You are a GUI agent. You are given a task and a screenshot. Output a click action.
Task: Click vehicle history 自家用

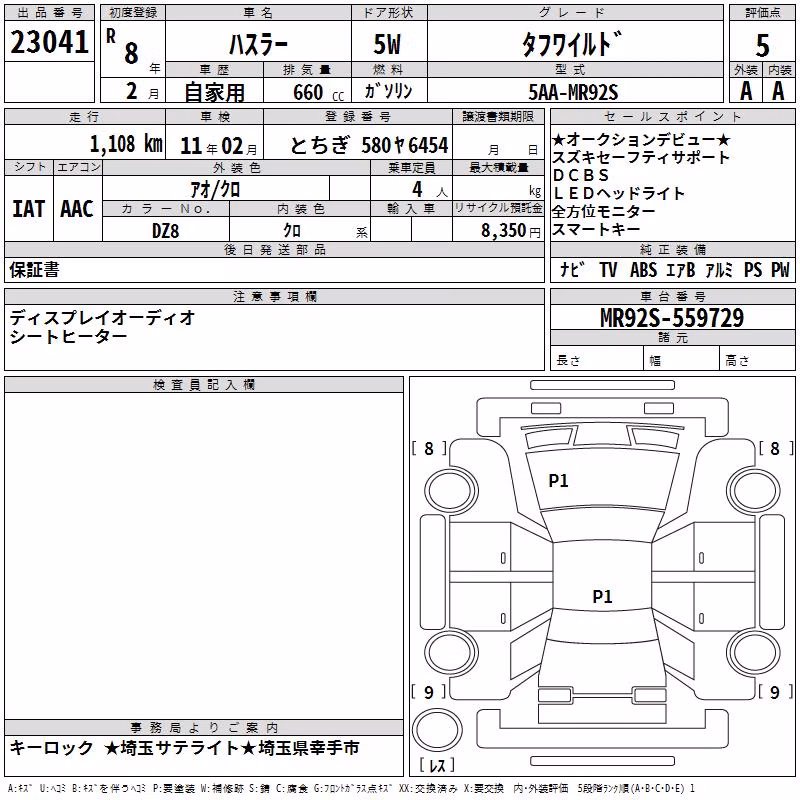tap(214, 92)
